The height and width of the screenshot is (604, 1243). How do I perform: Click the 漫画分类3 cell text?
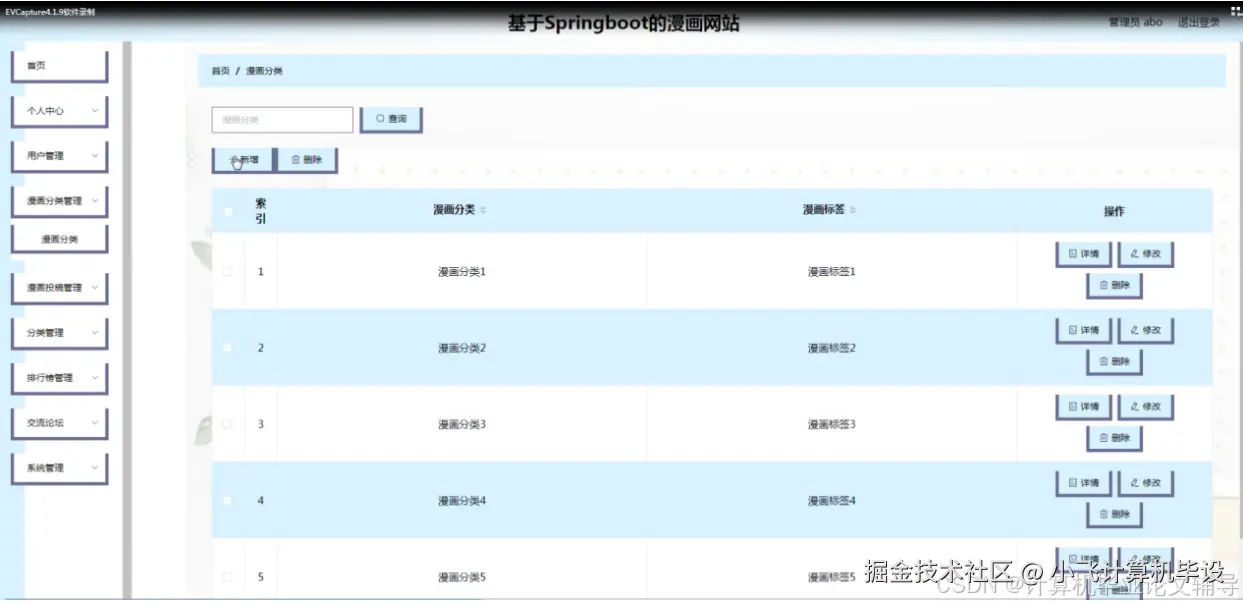[x=461, y=424]
